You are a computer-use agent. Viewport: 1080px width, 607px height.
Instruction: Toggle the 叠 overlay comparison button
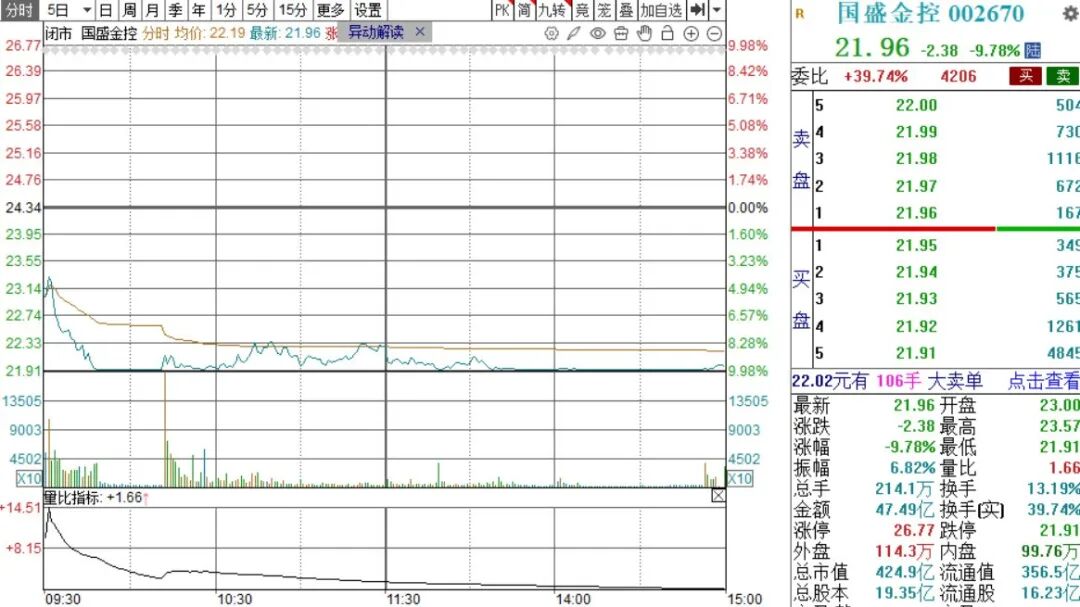pos(625,11)
